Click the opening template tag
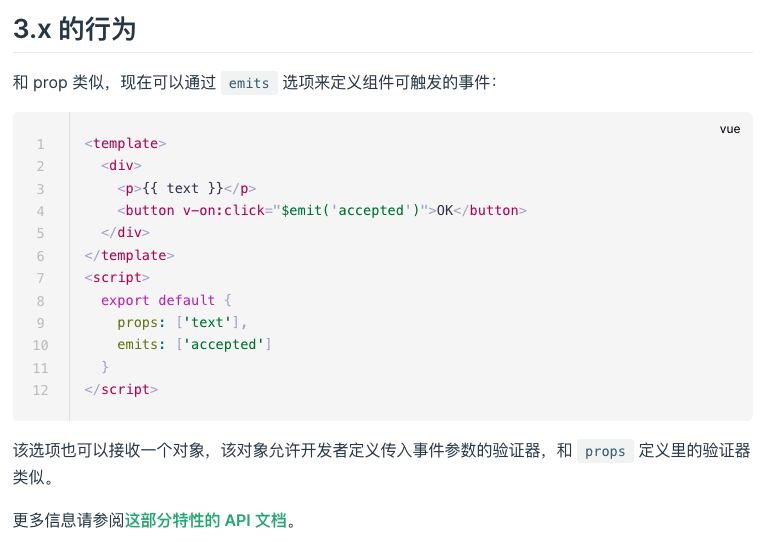Screen dimensions: 766x542 click(126, 143)
